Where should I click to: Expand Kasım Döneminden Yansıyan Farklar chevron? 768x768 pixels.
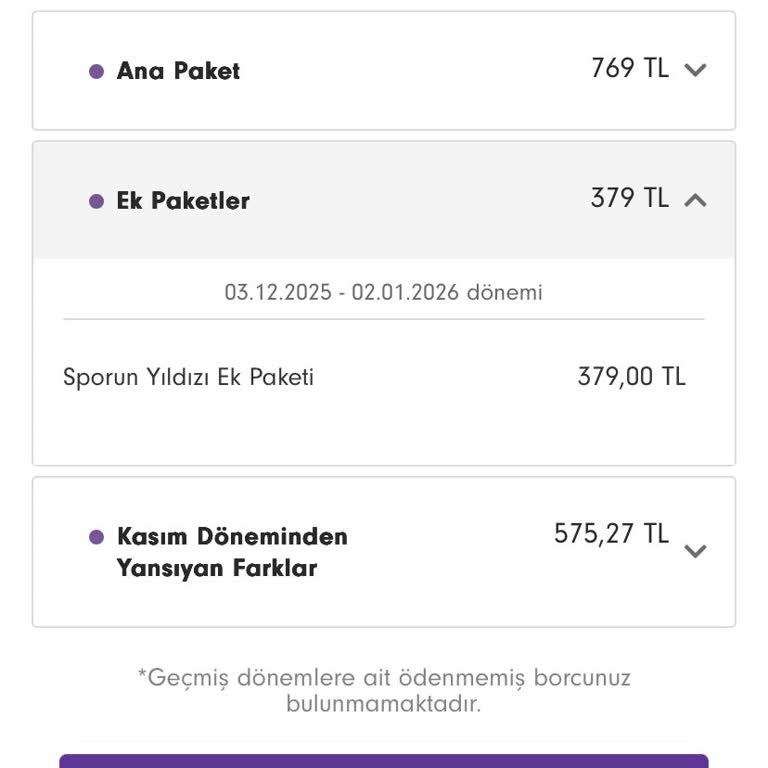(695, 551)
